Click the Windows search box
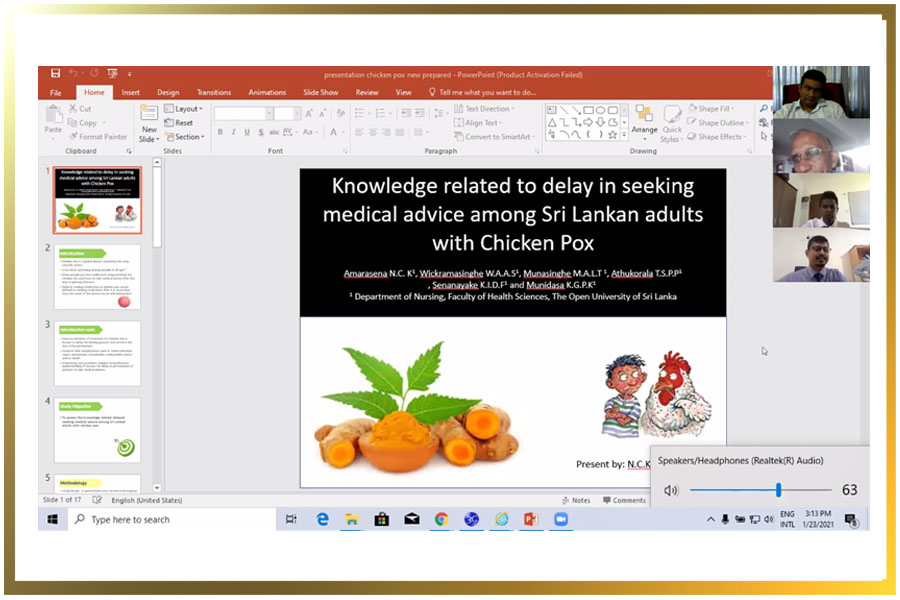Viewport: 900px width, 600px height. pos(173,520)
